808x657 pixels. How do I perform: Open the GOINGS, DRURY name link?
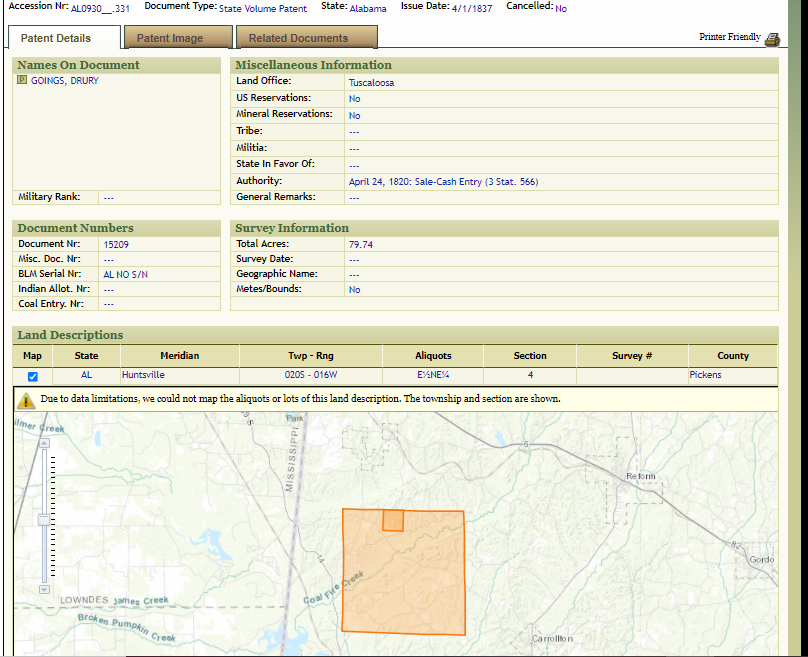coord(65,81)
